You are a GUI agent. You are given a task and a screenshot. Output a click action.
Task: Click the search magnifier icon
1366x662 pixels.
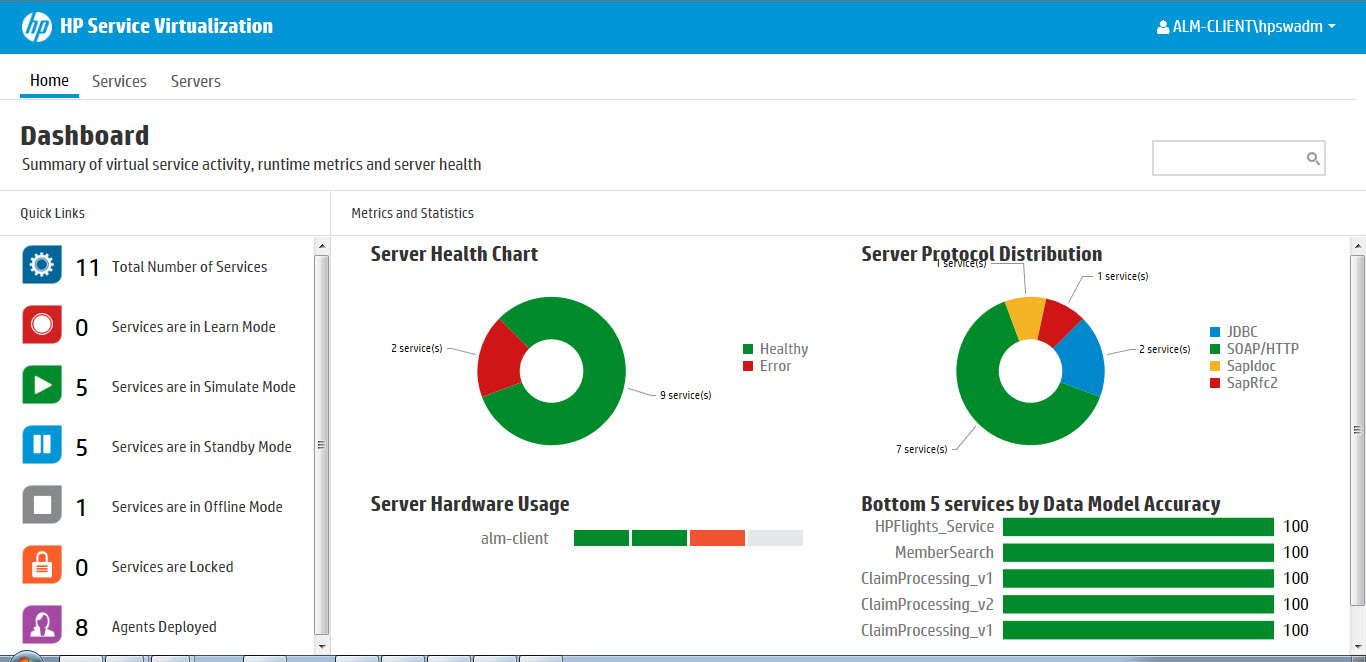coord(1313,158)
